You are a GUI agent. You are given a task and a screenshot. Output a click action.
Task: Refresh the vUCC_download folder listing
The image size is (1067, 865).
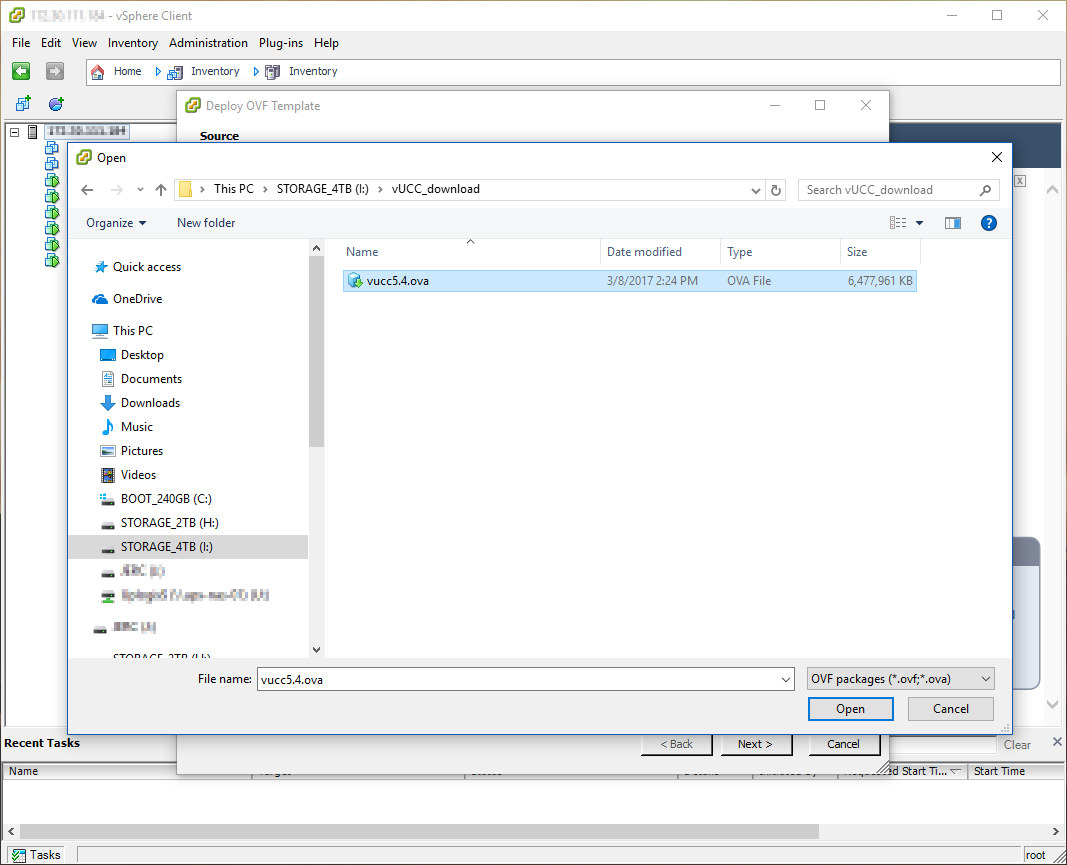(x=776, y=190)
